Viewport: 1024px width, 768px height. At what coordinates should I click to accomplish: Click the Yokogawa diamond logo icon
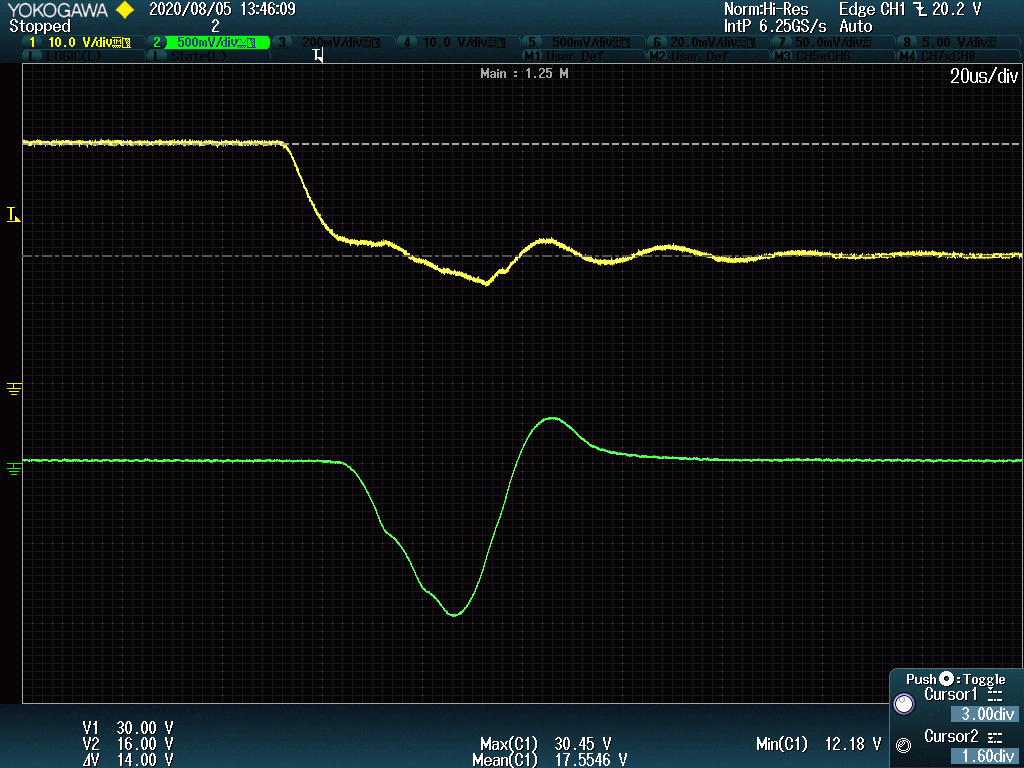pyautogui.click(x=125, y=10)
